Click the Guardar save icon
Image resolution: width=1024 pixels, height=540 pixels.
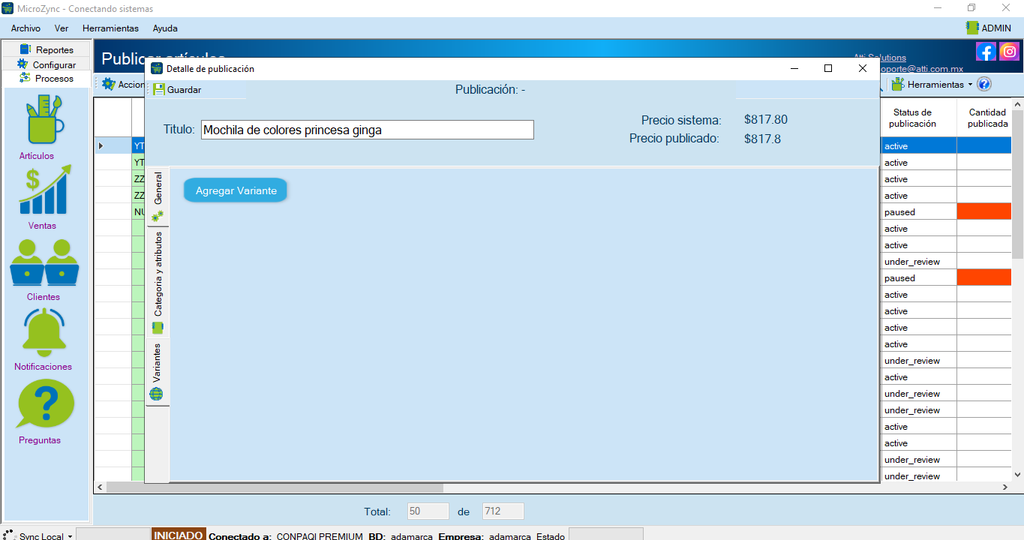159,89
